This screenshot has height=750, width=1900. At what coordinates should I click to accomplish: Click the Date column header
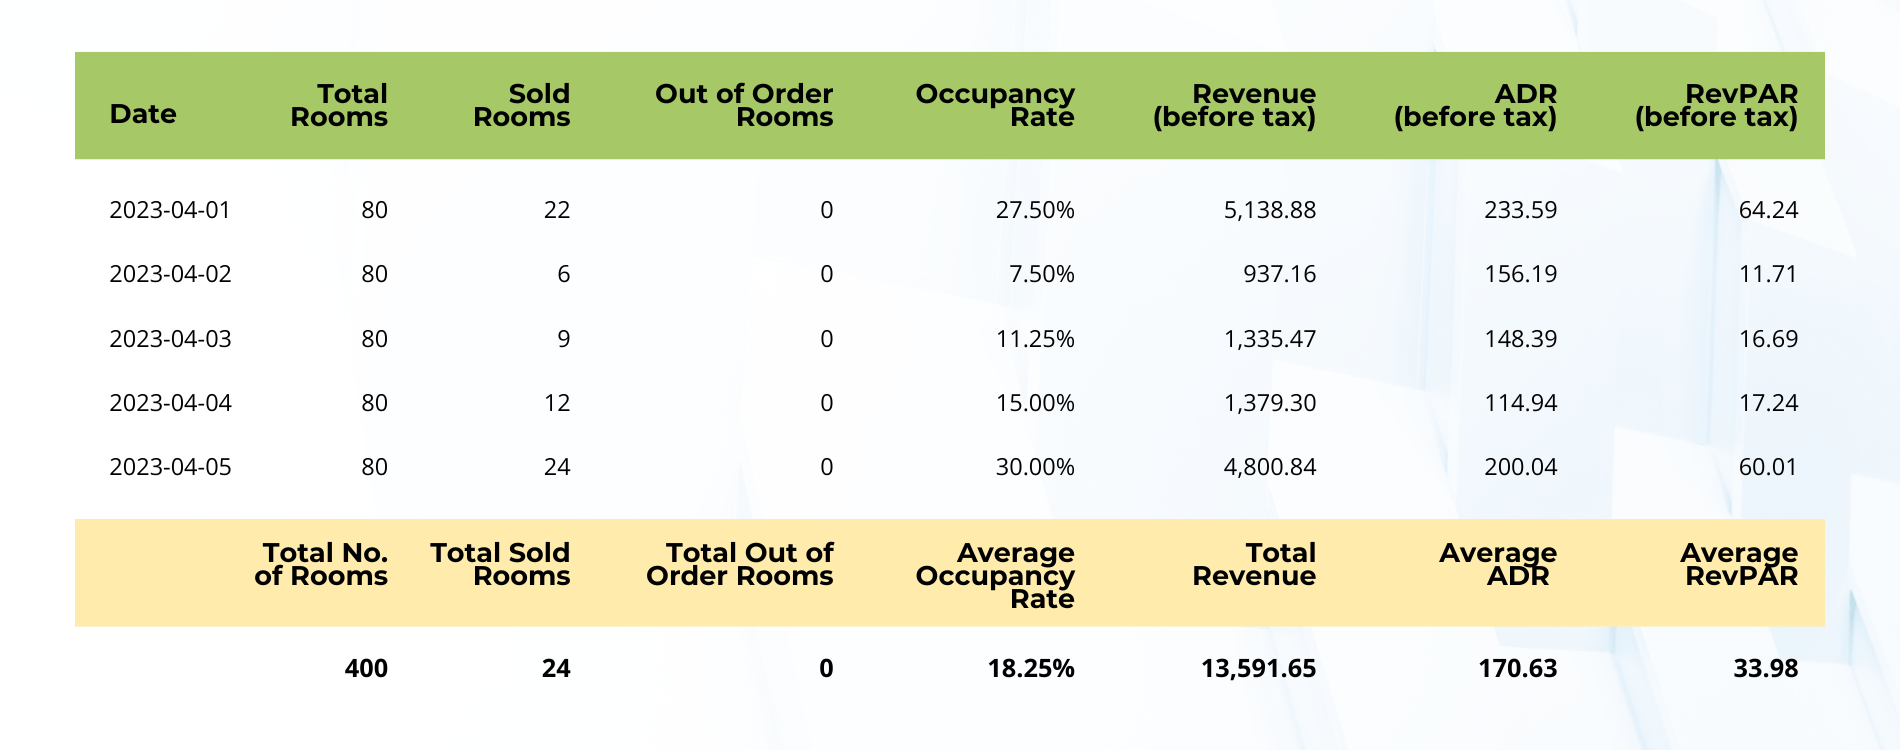click(143, 114)
